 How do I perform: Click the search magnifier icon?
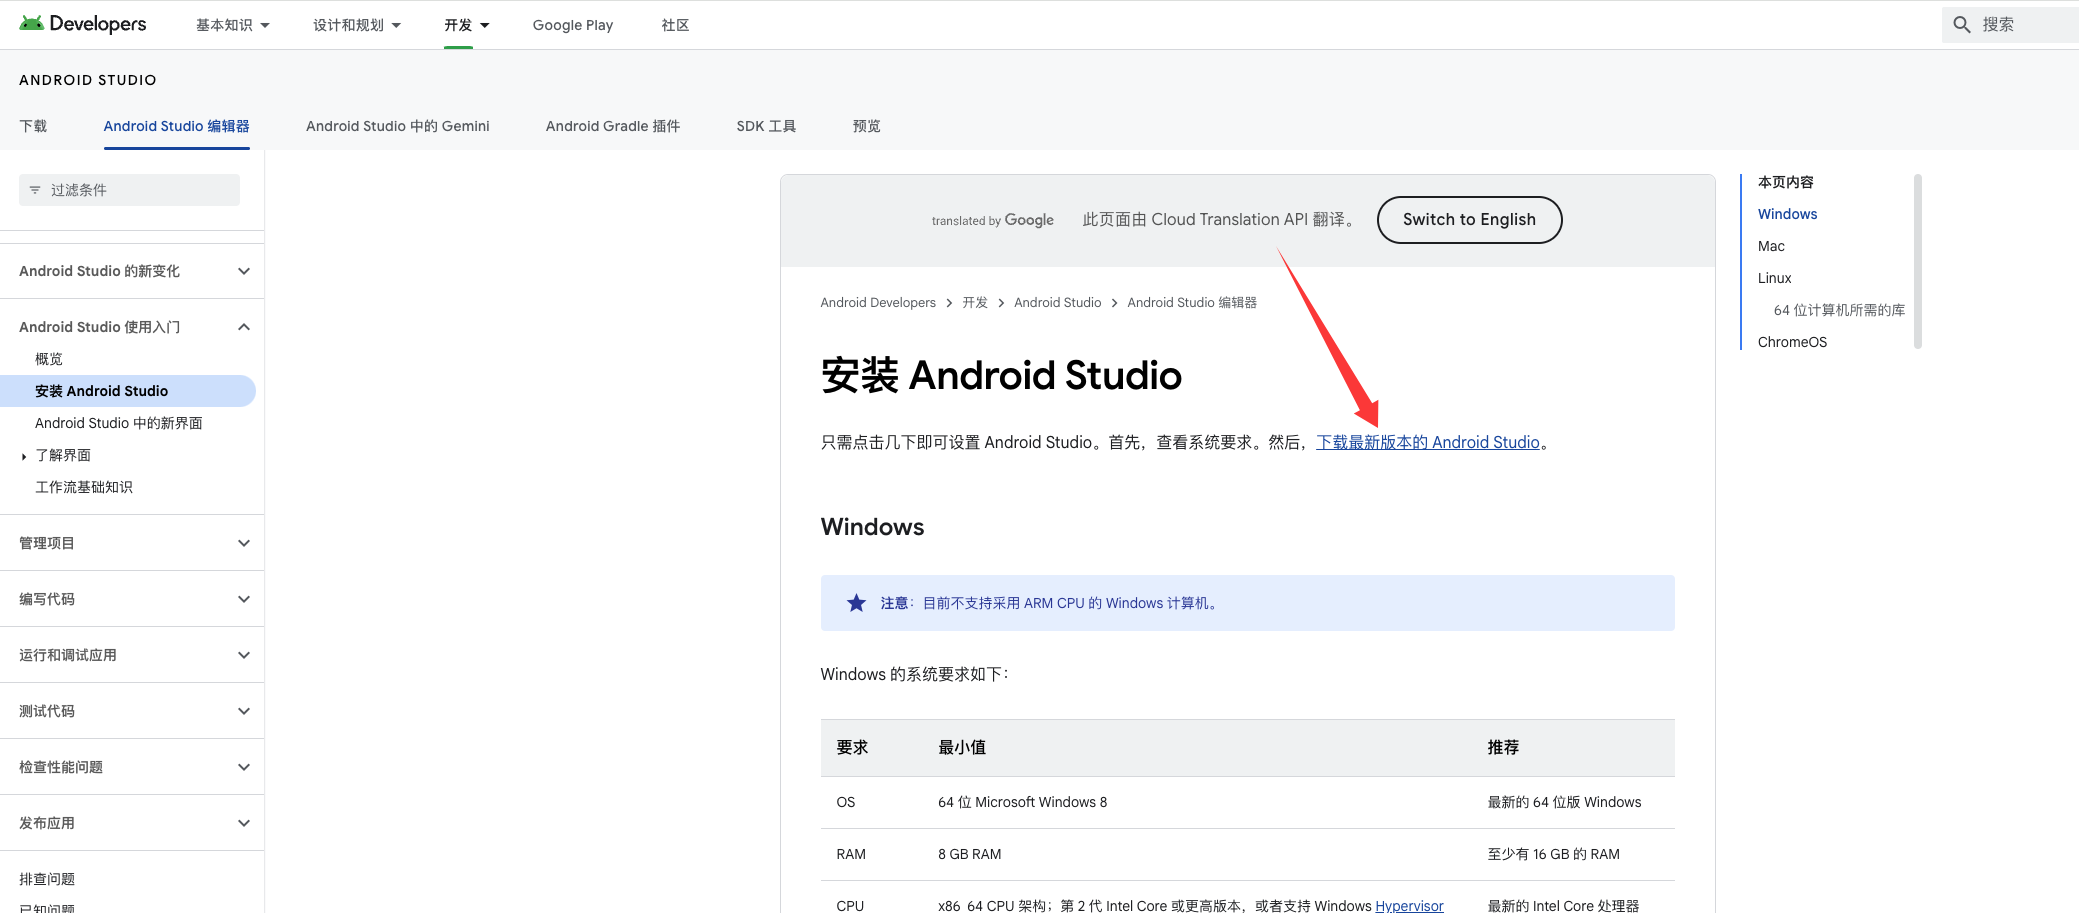point(1962,25)
